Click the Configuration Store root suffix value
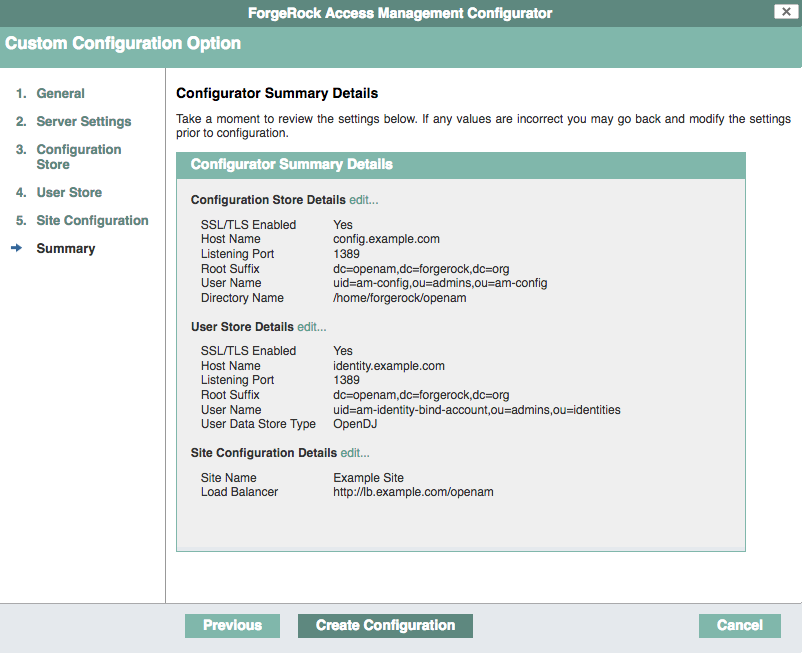This screenshot has height=653, width=803. 421,269
